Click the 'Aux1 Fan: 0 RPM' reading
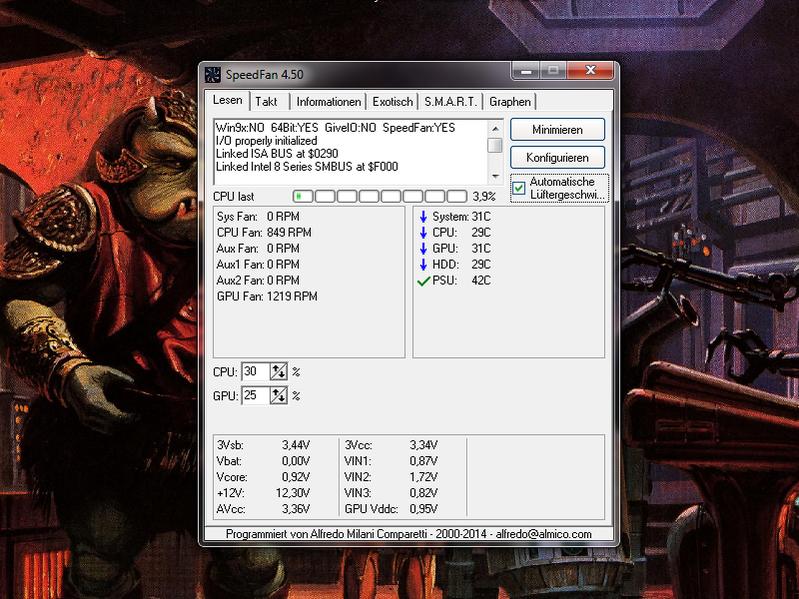The image size is (799, 599). pos(258,264)
